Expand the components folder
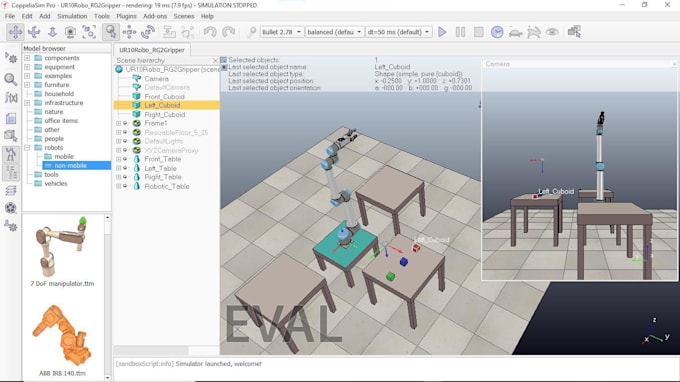Image resolution: width=680 pixels, height=382 pixels. 27,58
